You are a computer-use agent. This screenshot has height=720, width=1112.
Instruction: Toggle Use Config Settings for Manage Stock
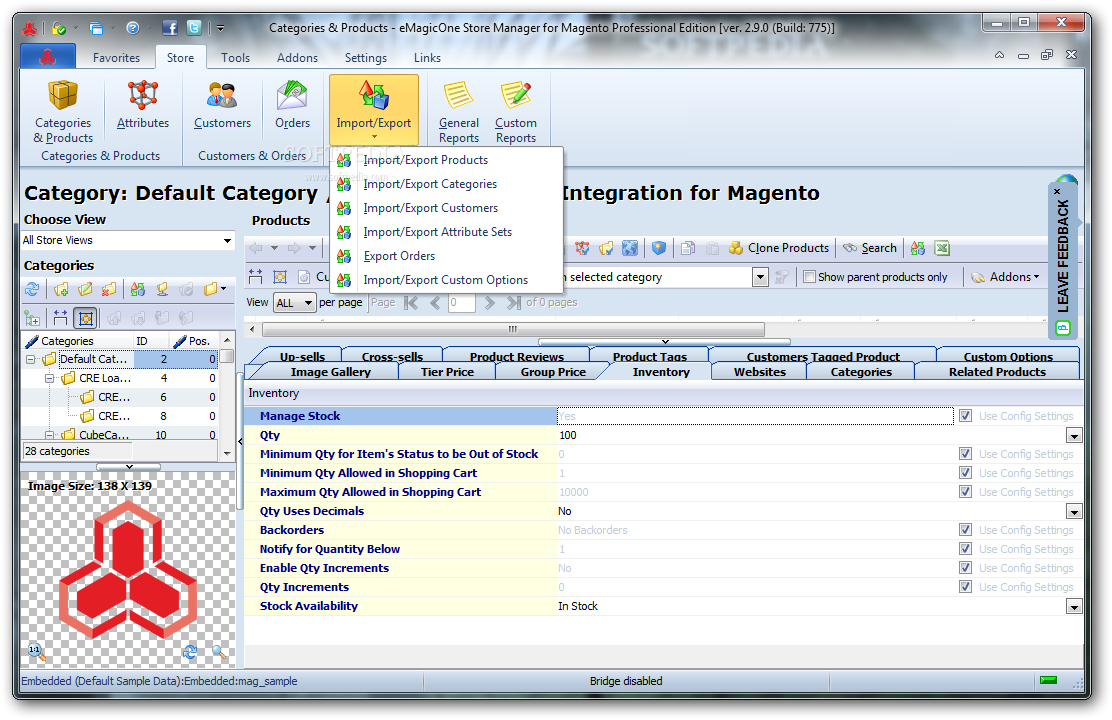965,416
